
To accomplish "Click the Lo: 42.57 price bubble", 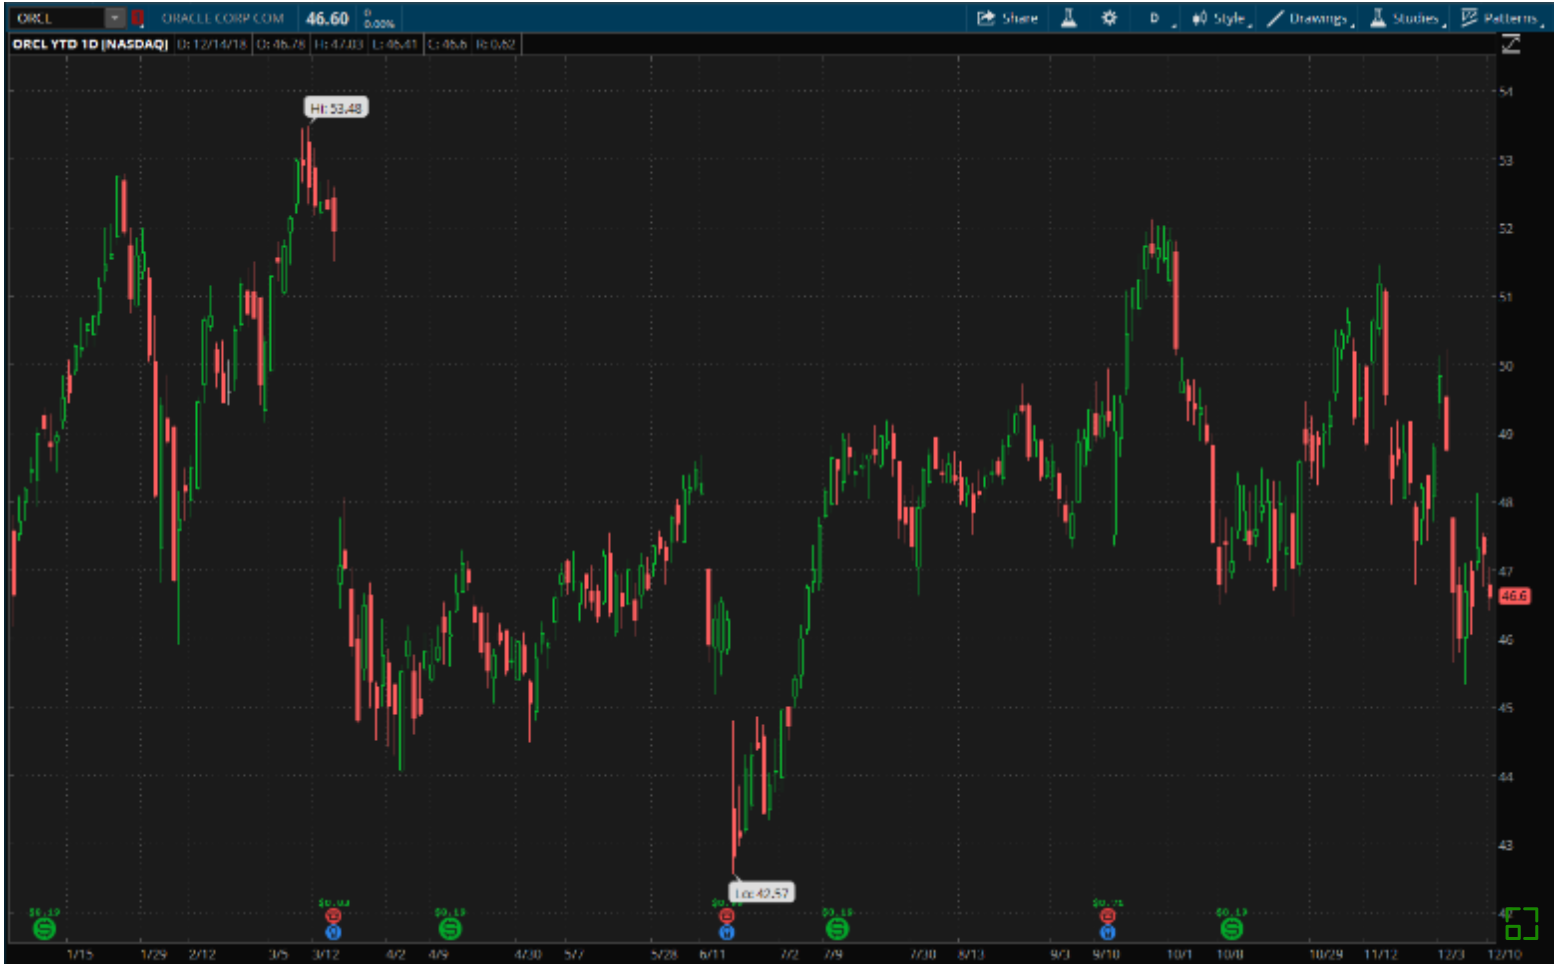I will pyautogui.click(x=763, y=893).
